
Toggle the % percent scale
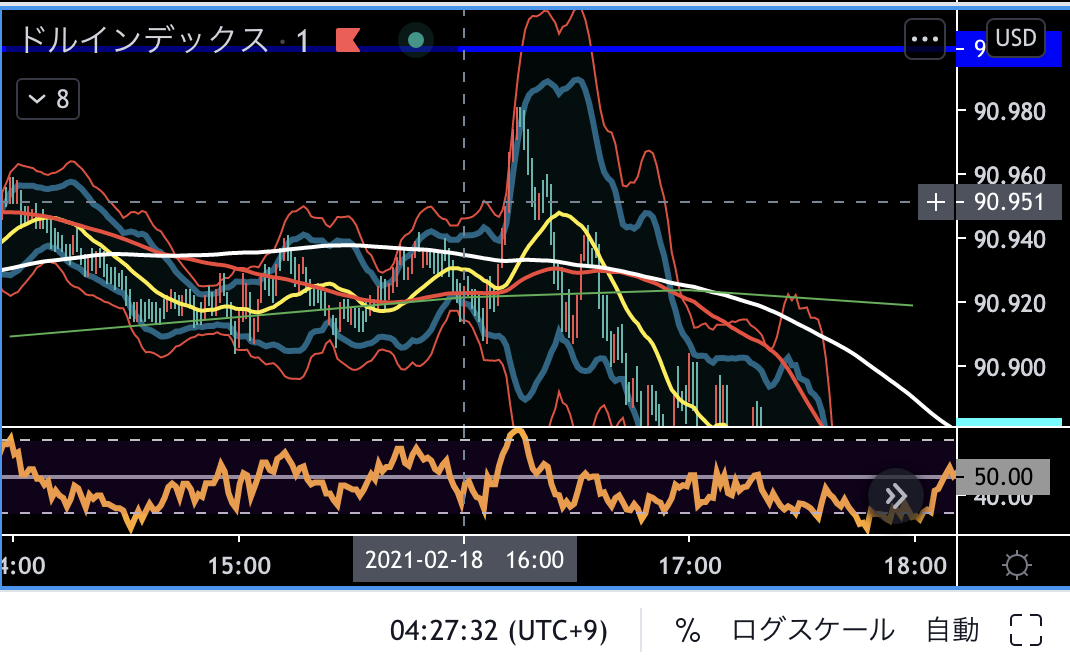pyautogui.click(x=686, y=630)
